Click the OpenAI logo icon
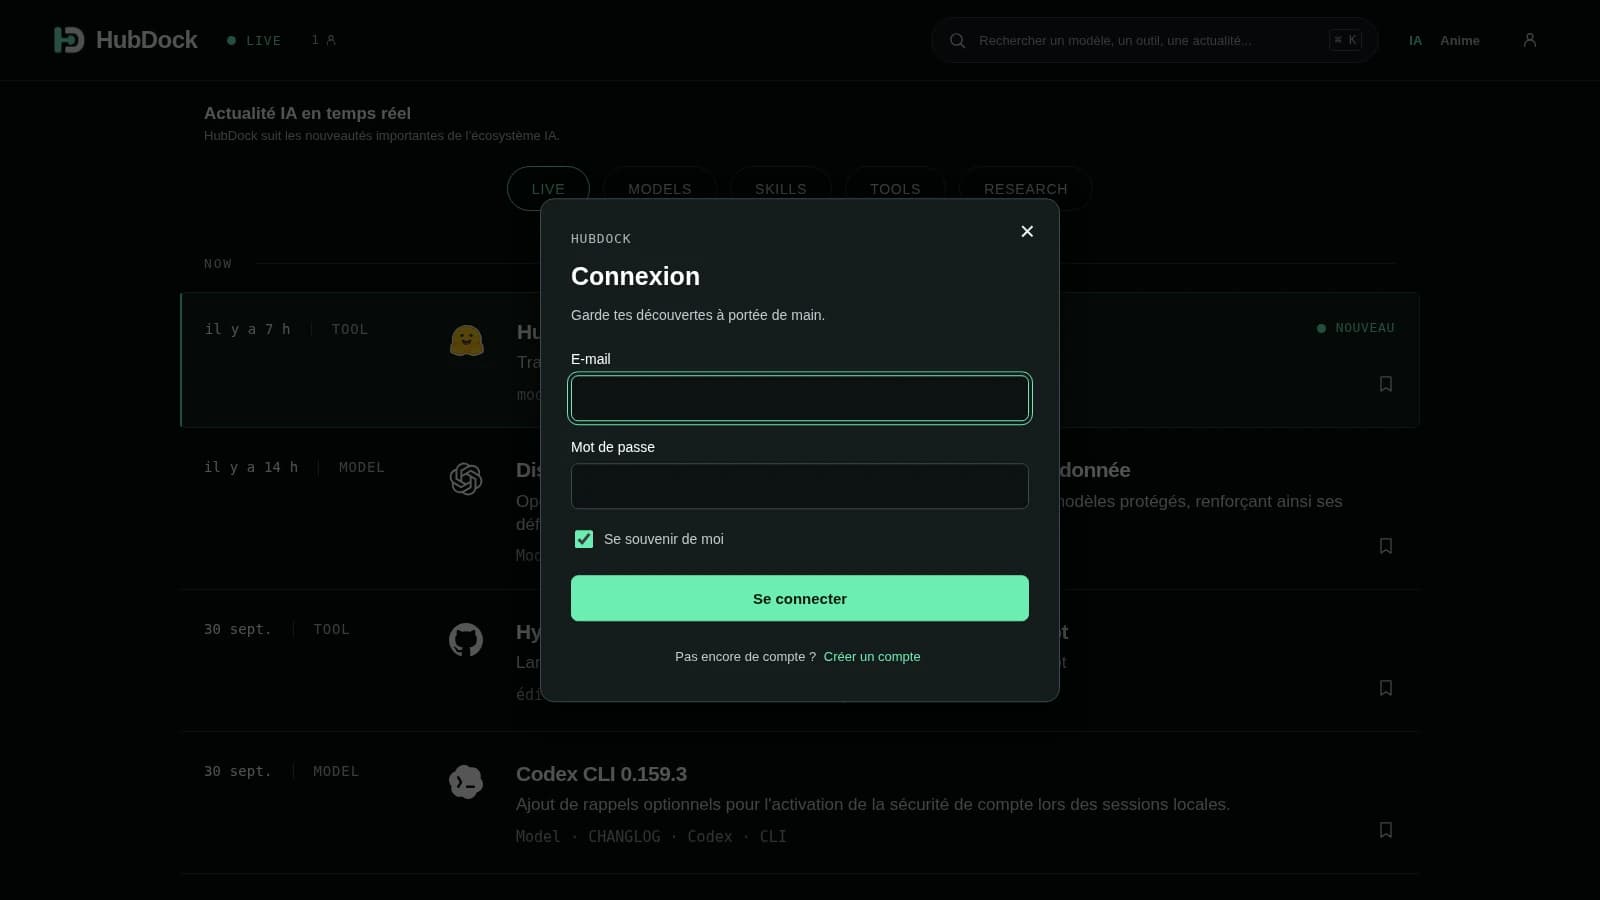1600x900 pixels. pyautogui.click(x=466, y=479)
